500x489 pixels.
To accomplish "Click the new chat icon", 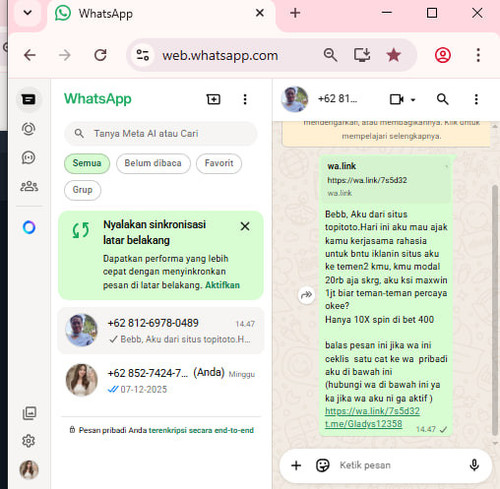I will tap(213, 99).
